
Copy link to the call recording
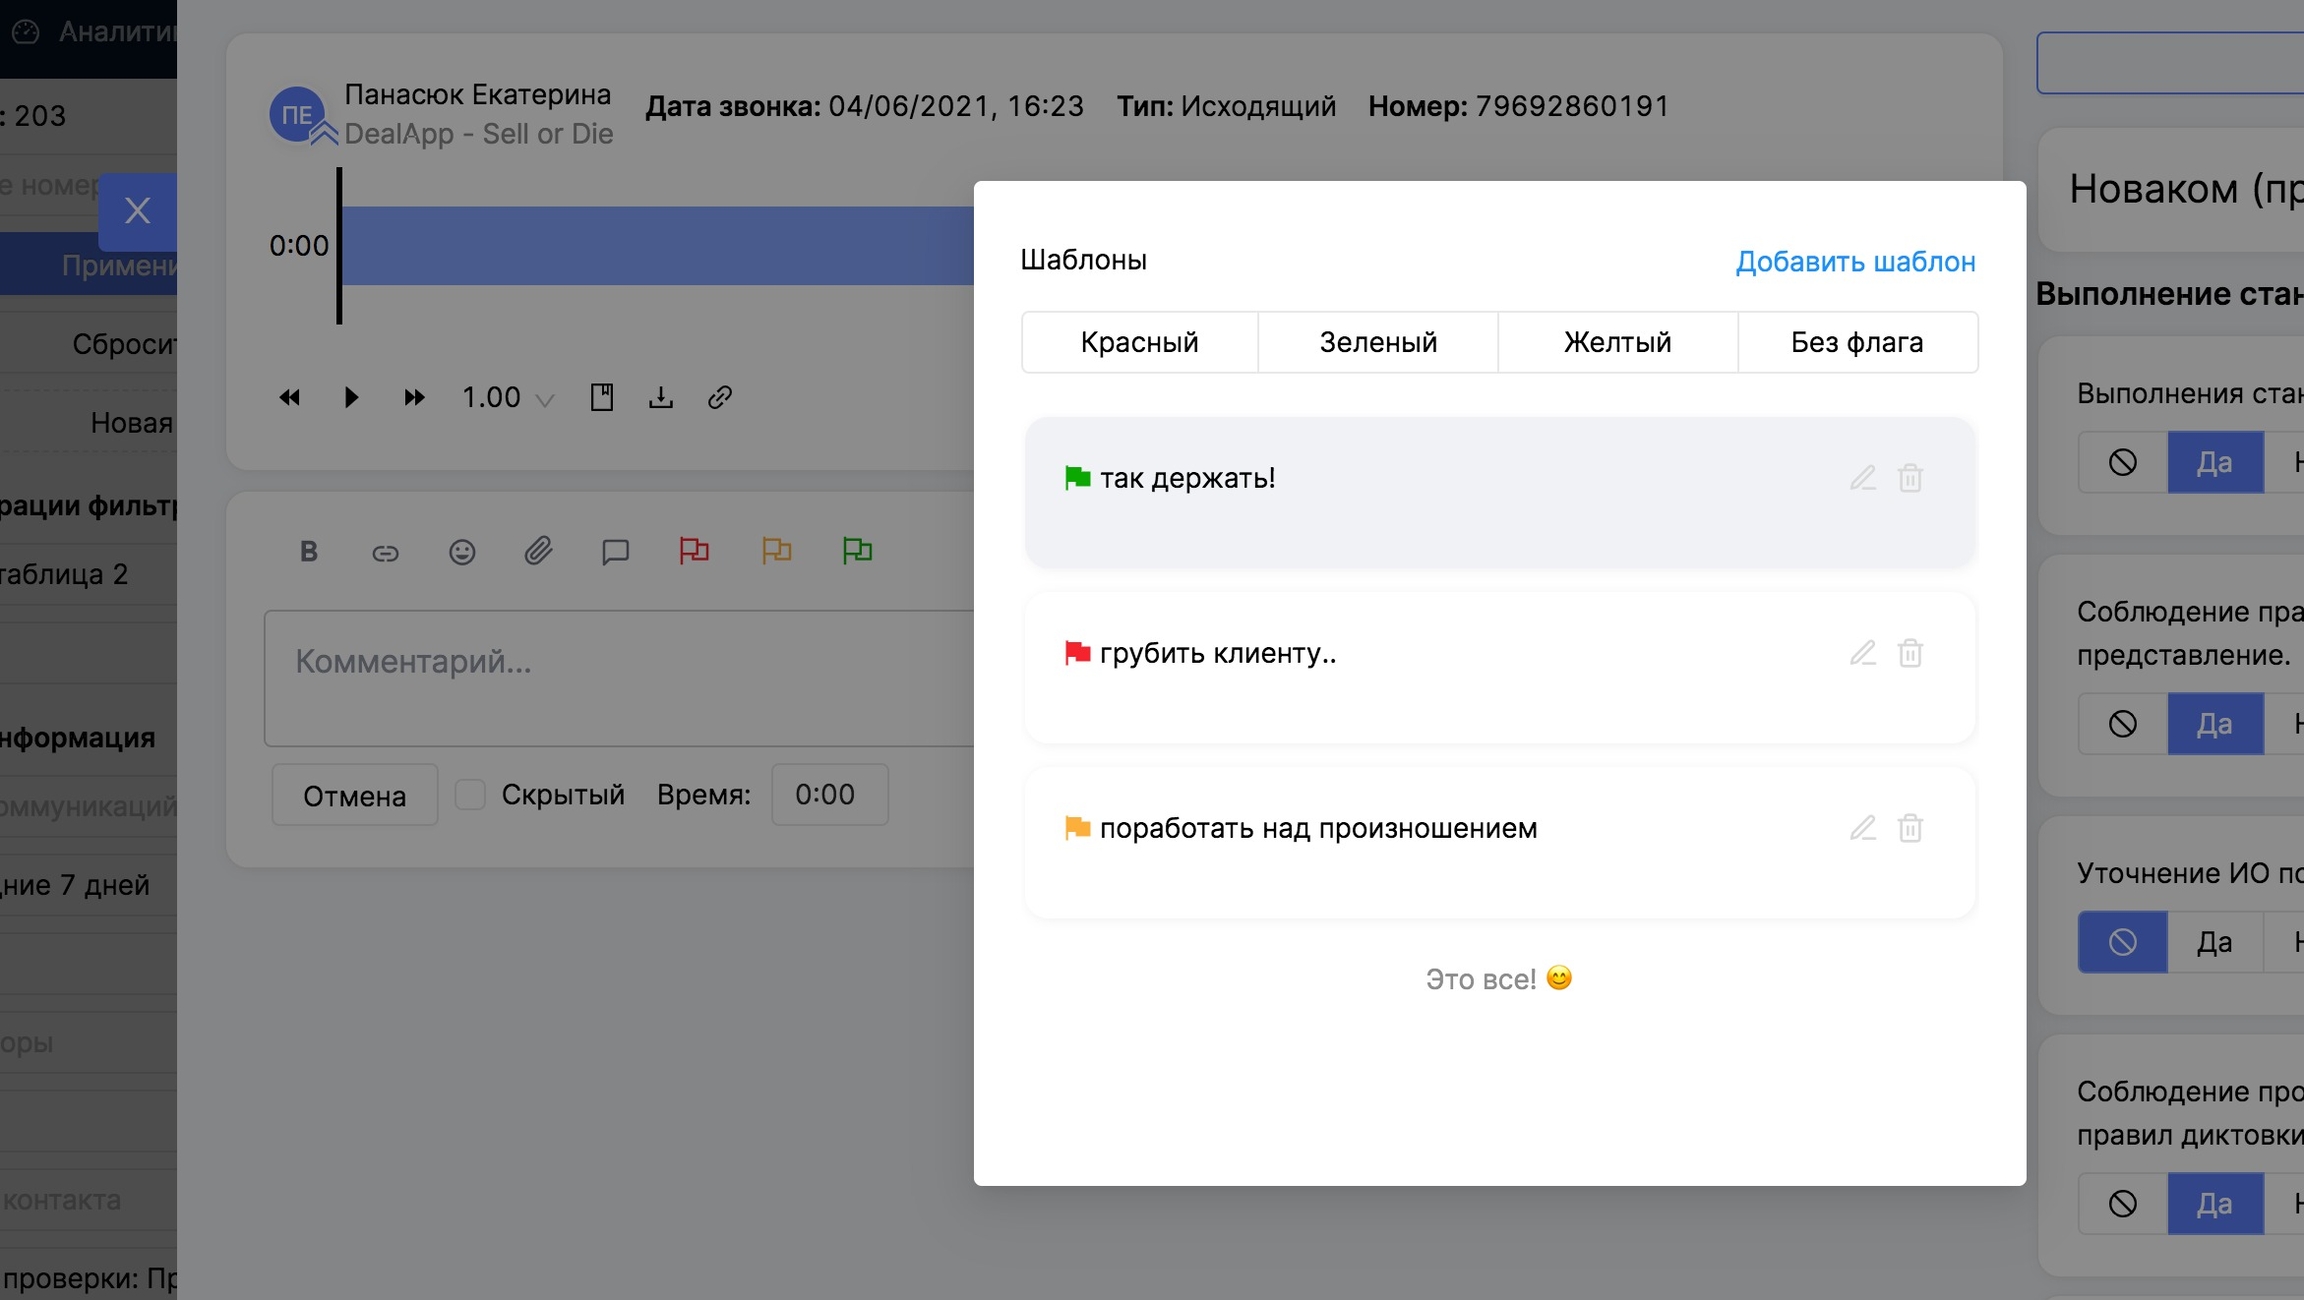tap(720, 398)
